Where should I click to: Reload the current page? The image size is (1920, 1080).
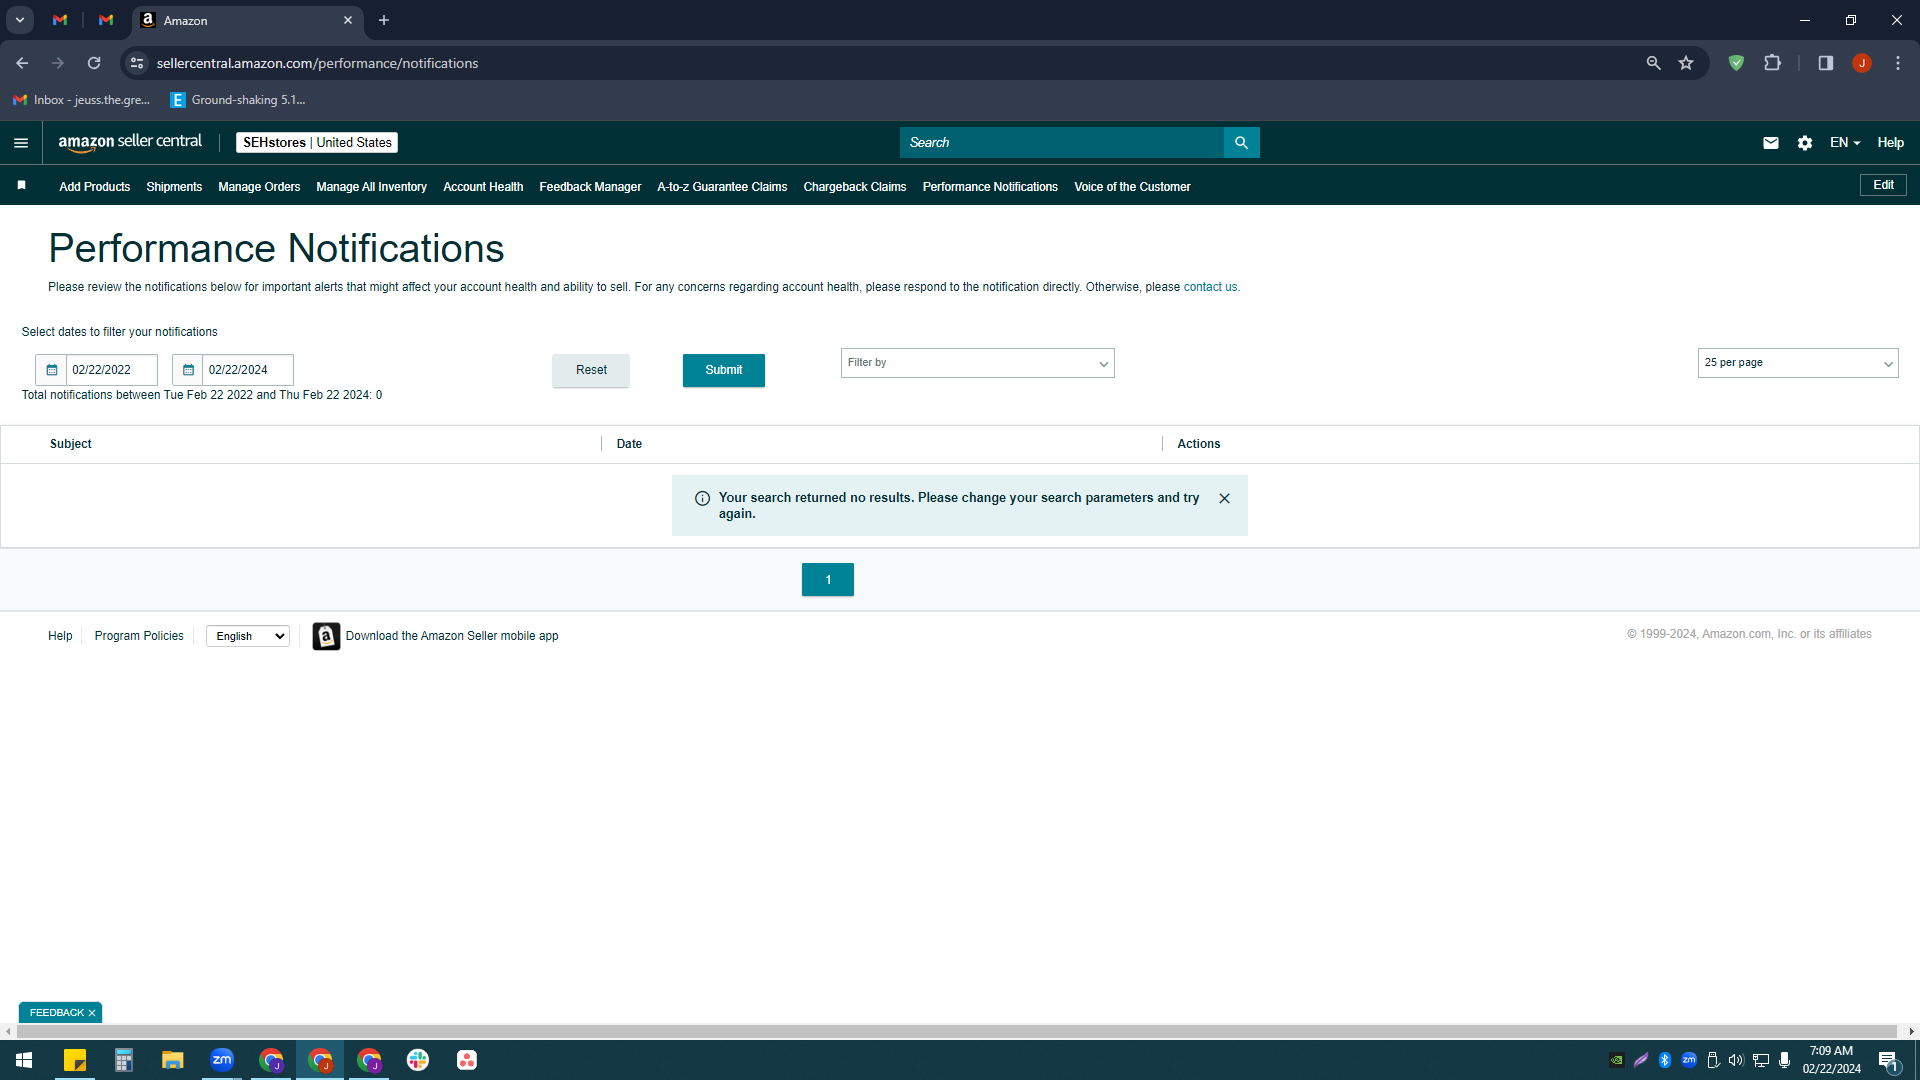click(x=94, y=63)
